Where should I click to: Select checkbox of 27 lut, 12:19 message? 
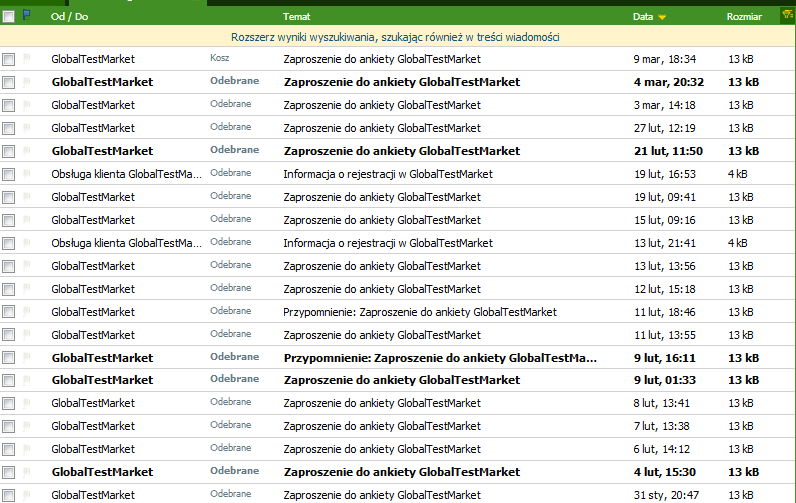tap(8, 128)
